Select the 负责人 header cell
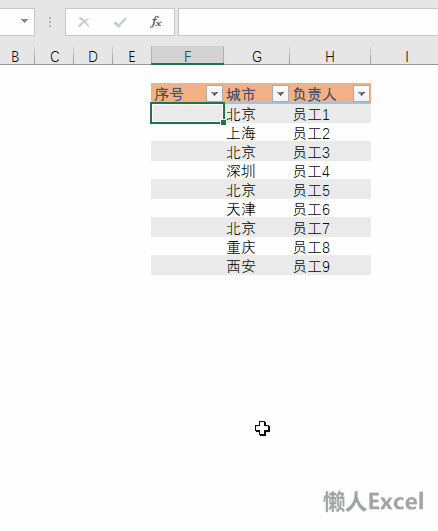This screenshot has height=531, width=438. click(x=330, y=93)
